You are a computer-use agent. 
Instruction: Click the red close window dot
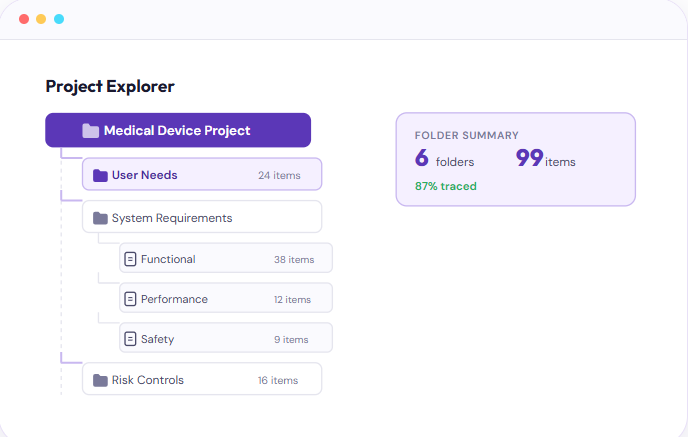pos(24,19)
